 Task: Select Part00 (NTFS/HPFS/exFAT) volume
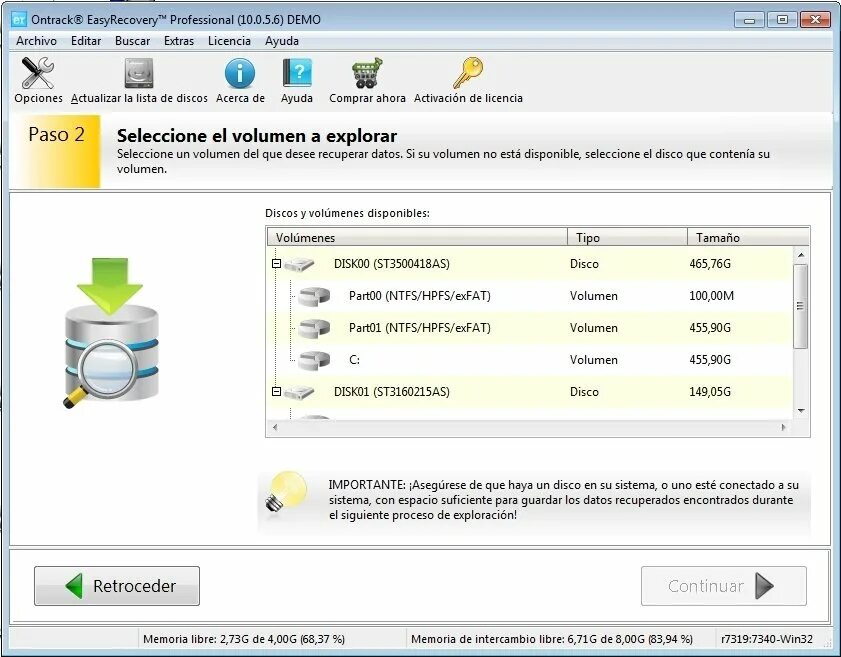419,296
